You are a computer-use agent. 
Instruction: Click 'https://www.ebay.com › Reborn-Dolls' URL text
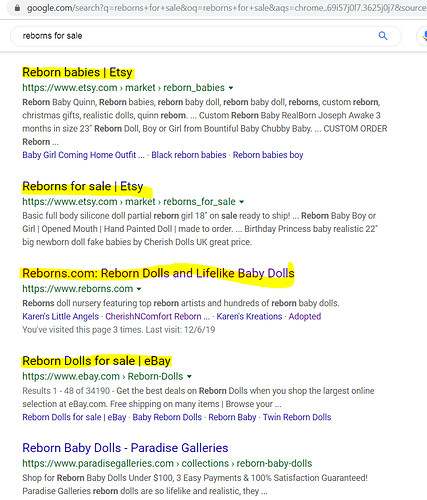coord(103,376)
